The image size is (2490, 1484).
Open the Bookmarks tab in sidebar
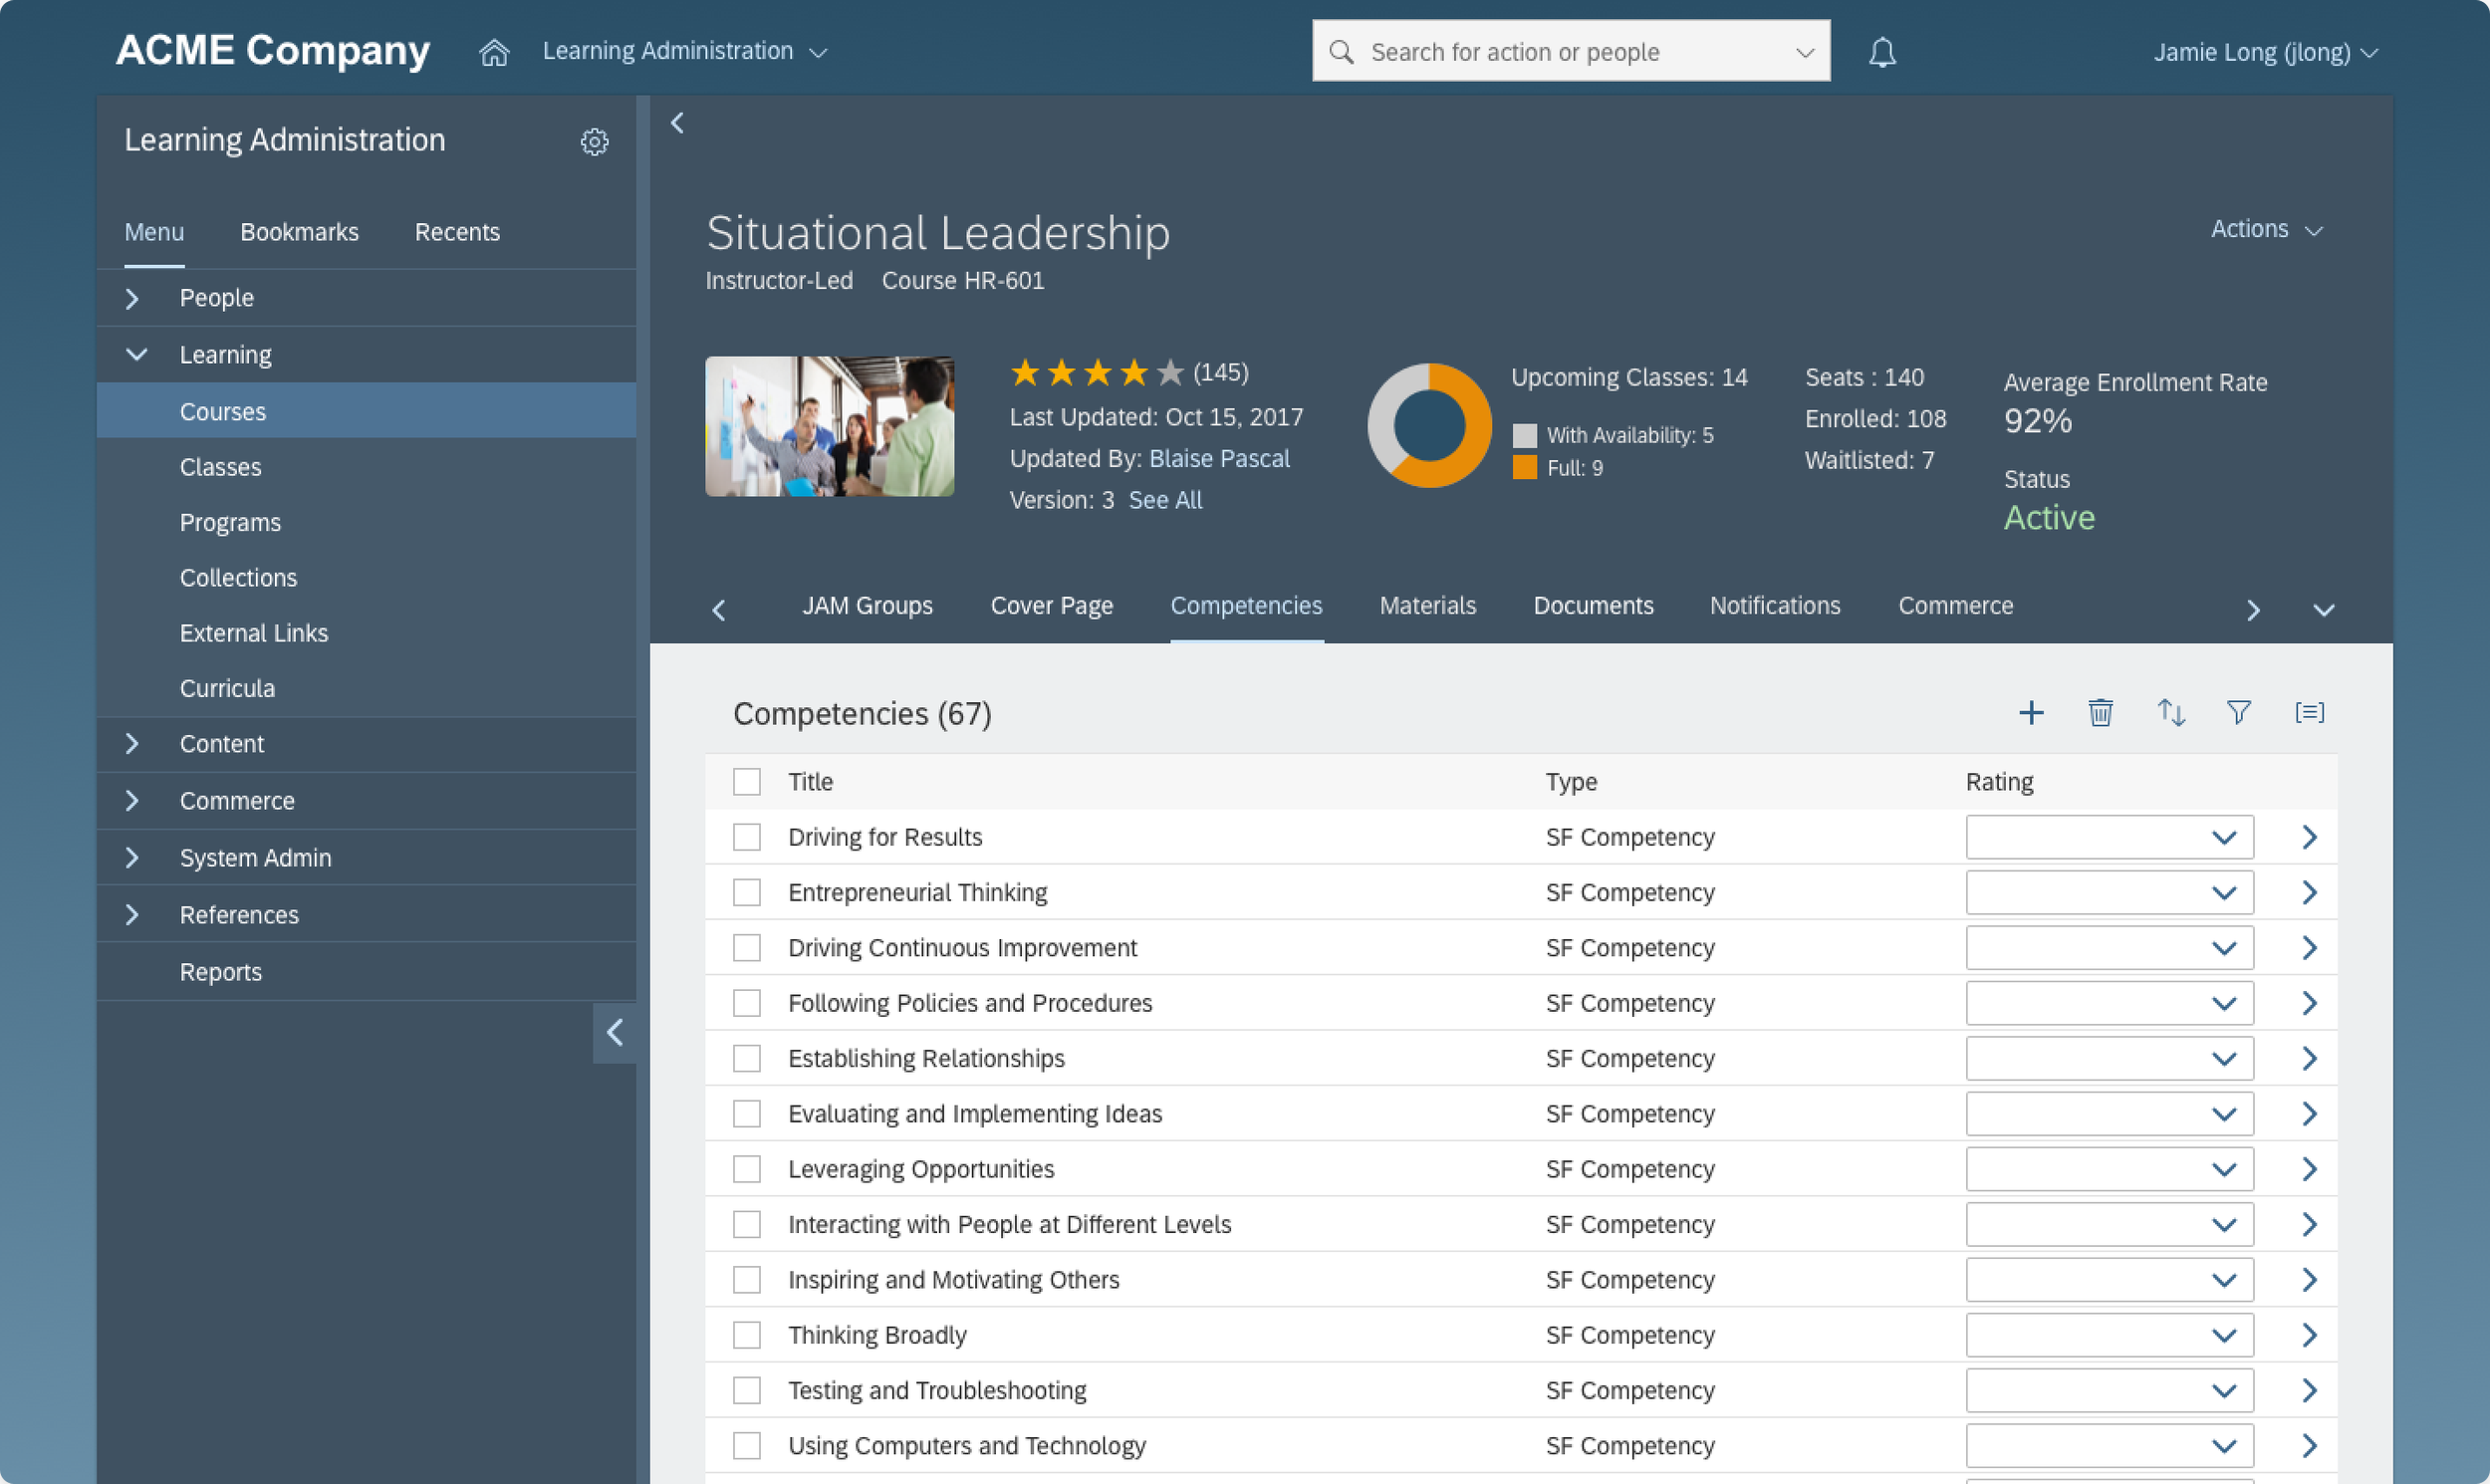click(x=299, y=232)
